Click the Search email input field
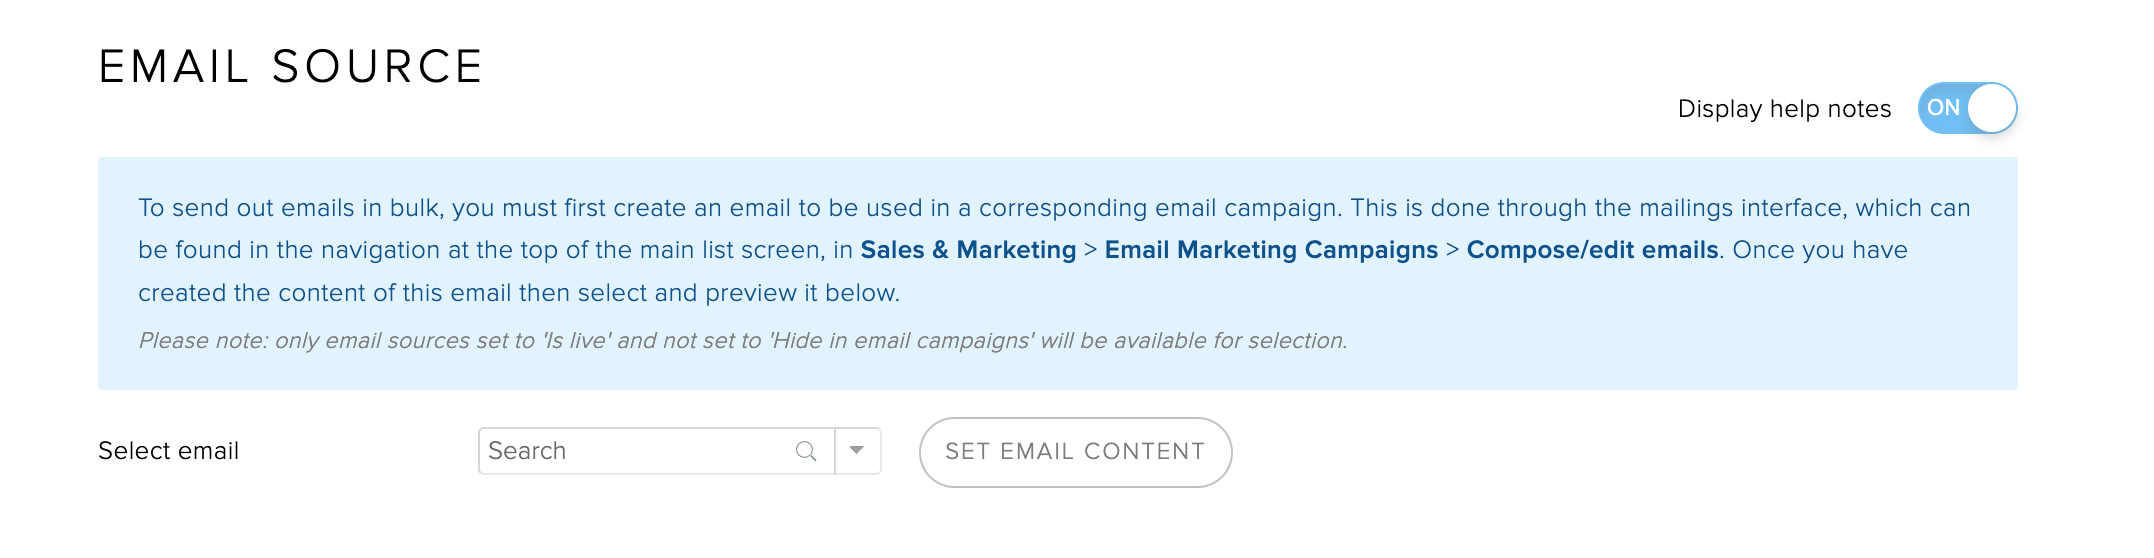 pyautogui.click(x=657, y=451)
